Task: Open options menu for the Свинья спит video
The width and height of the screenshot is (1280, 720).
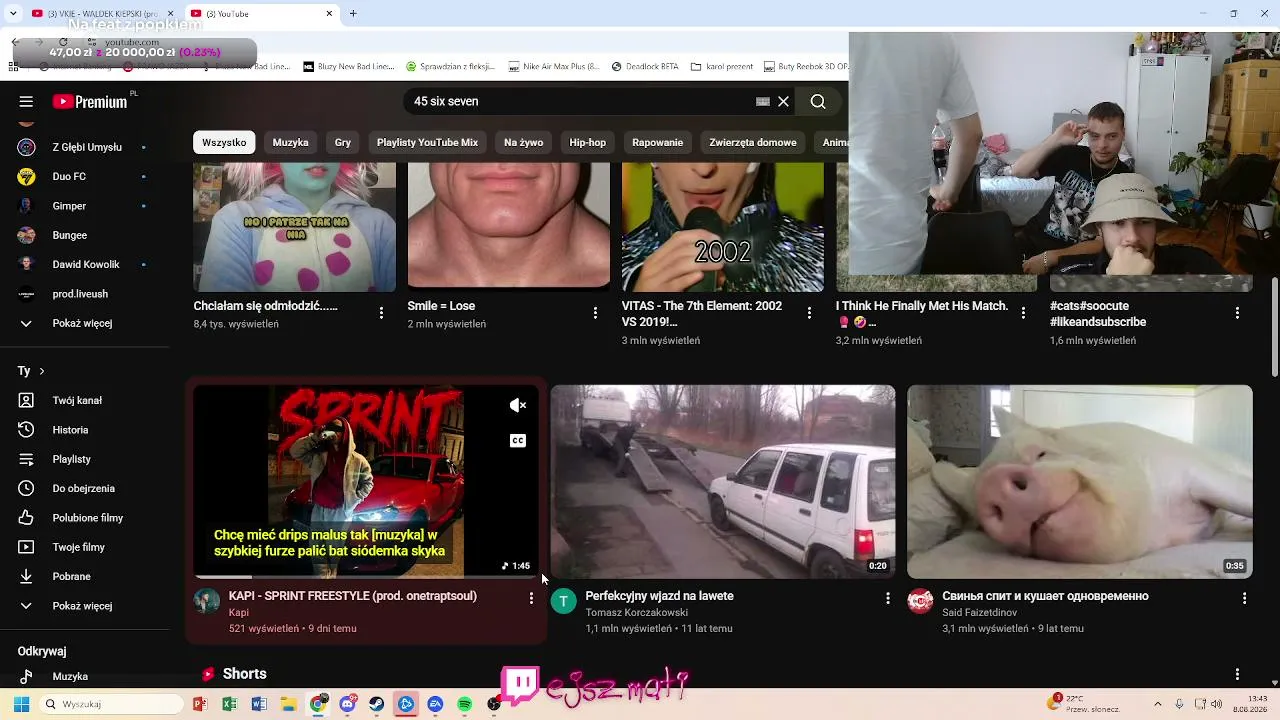Action: pos(1244,598)
